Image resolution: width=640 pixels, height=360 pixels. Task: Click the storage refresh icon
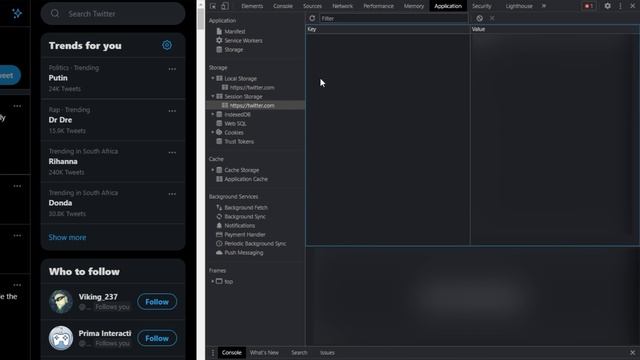312,18
